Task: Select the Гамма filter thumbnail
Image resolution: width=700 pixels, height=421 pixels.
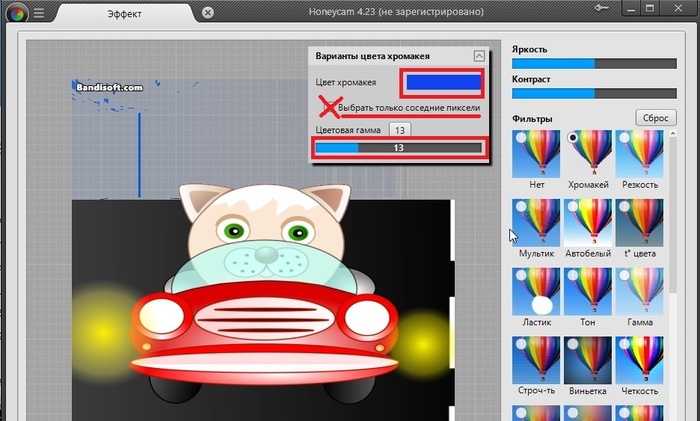Action: pyautogui.click(x=639, y=292)
